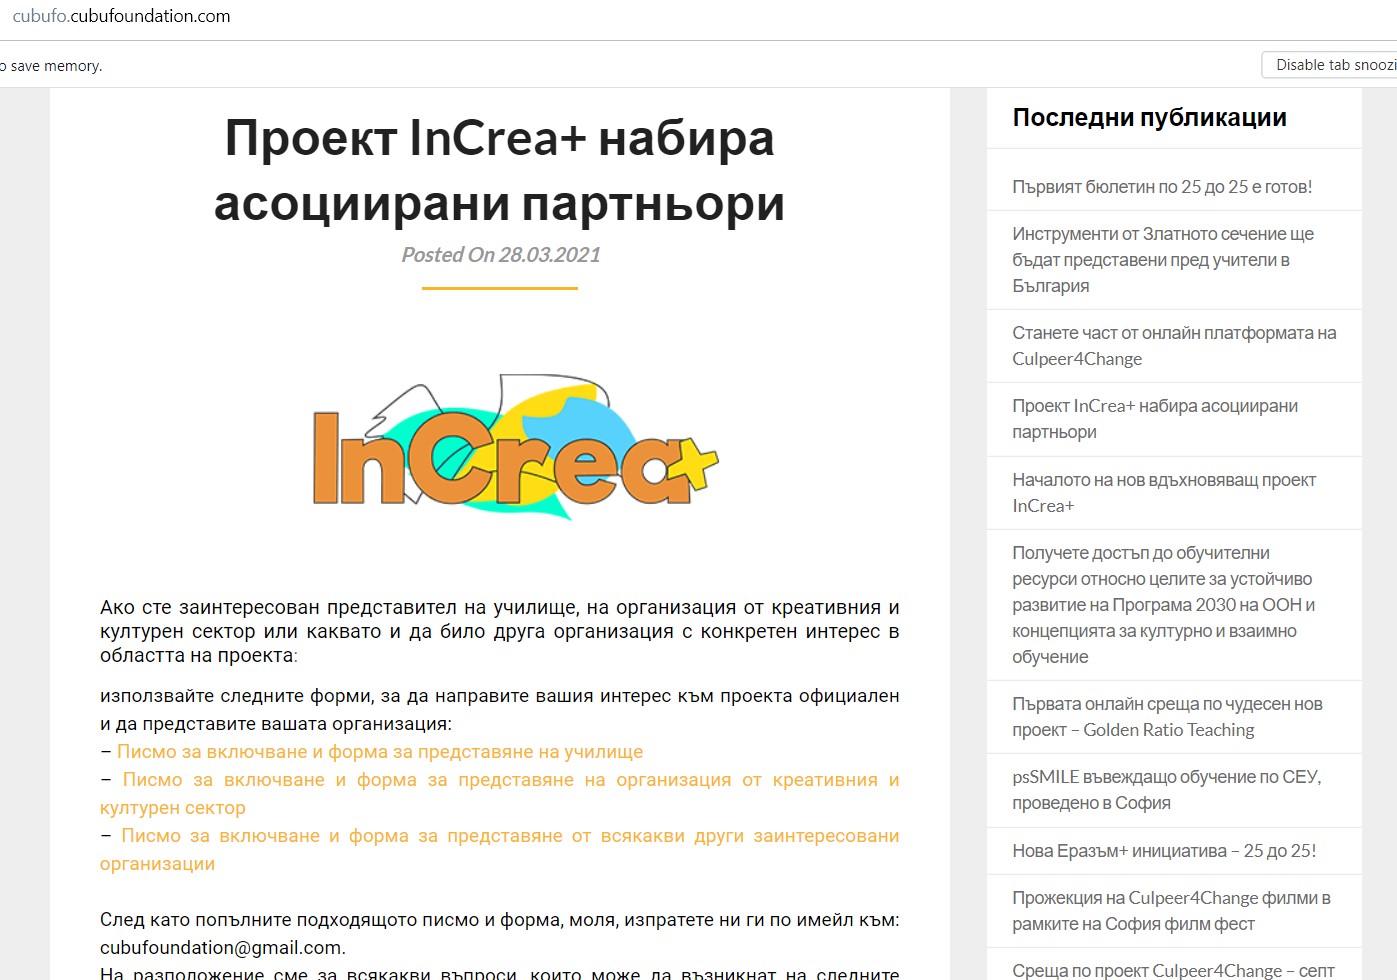Open 'Инструменти от Златното сечение' post
Viewport: 1397px width, 980px height.
[x=1163, y=260]
